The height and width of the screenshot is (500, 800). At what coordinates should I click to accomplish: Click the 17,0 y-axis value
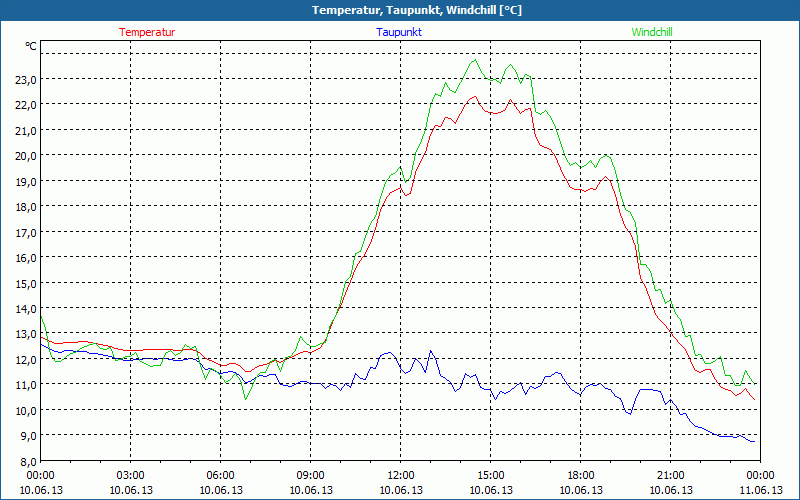pos(27,233)
